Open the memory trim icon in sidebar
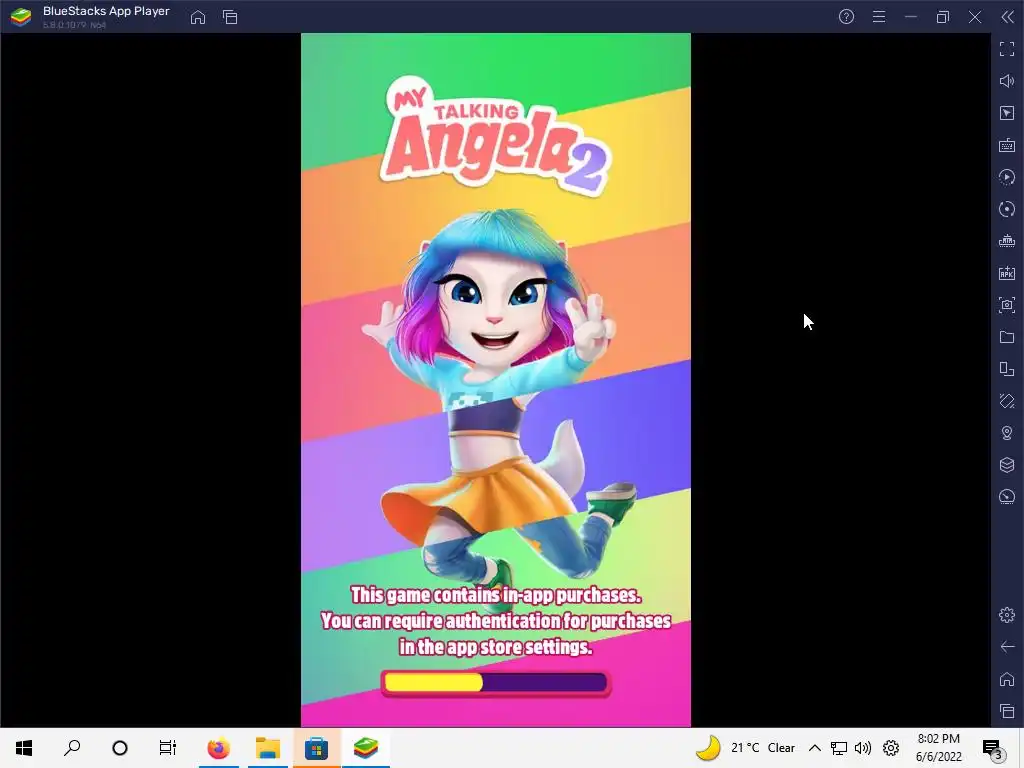The width and height of the screenshot is (1024, 768). [1007, 241]
